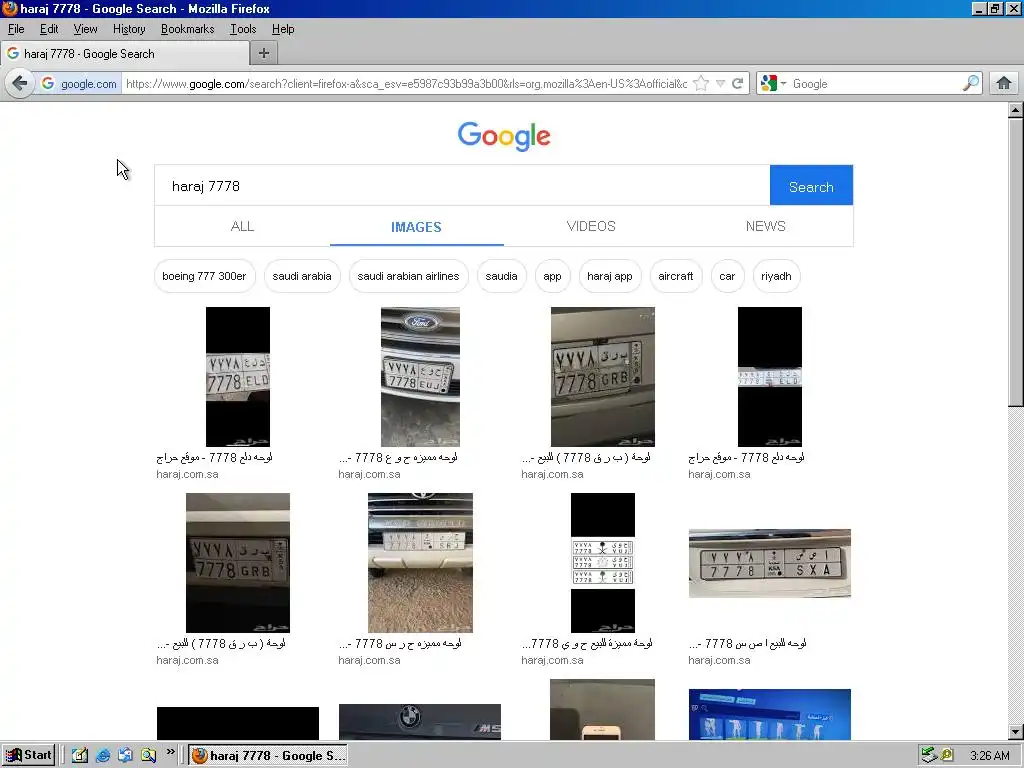This screenshot has width=1024, height=768.
Task: Click the scroll up arrow of the page scrollbar
Action: pyautogui.click(x=1016, y=110)
